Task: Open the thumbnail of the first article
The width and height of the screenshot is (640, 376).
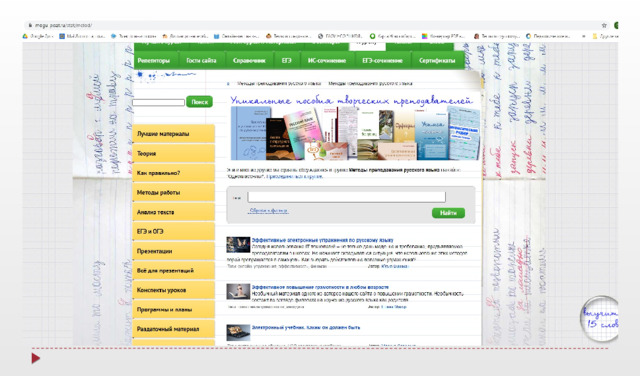Action: (x=238, y=245)
